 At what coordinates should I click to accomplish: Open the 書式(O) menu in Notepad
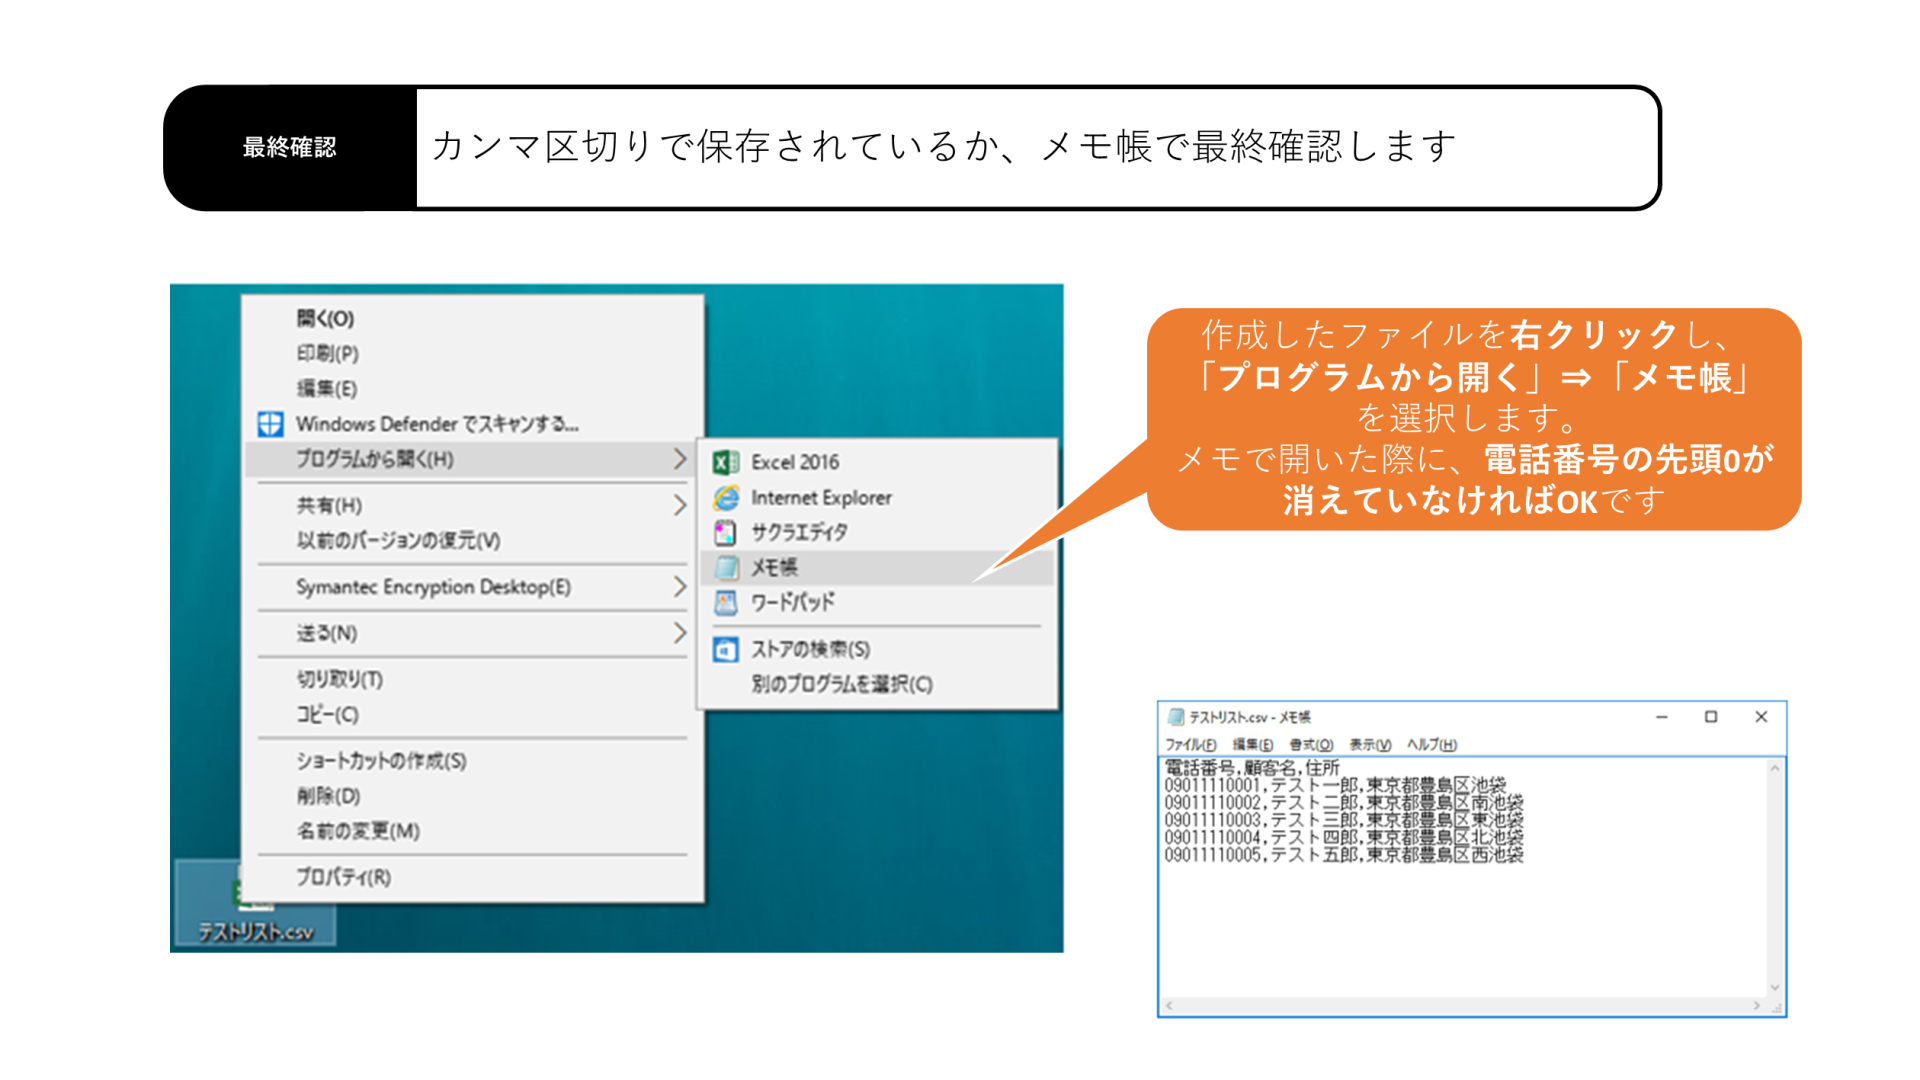(1310, 744)
